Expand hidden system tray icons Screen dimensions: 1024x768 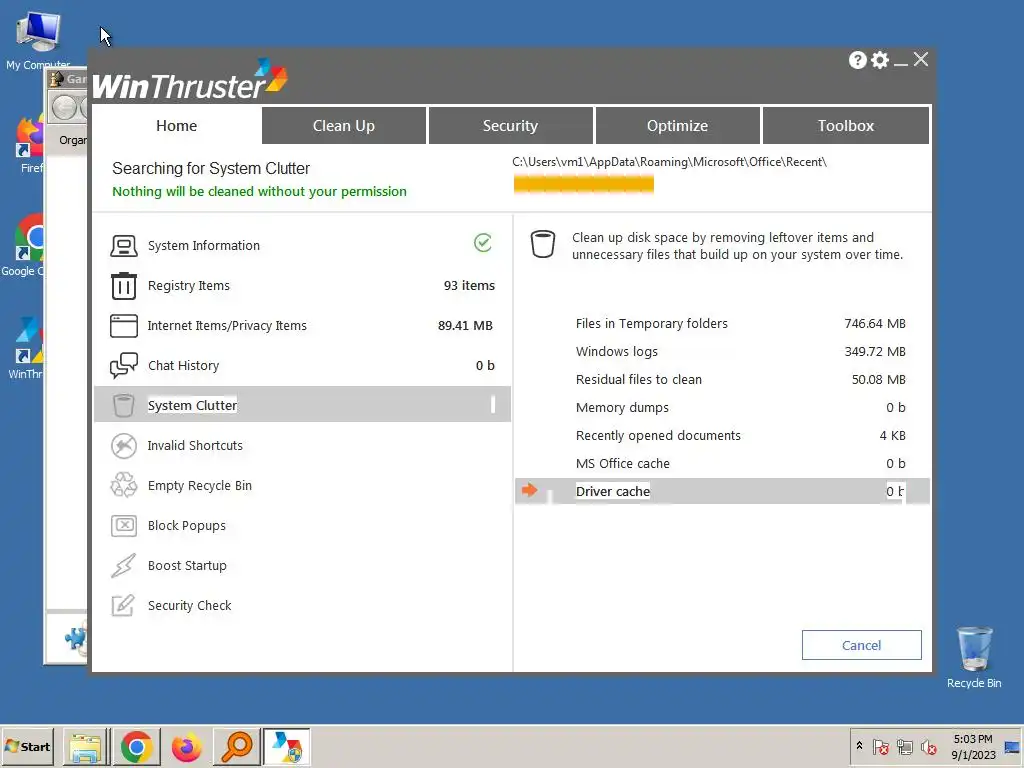pyautogui.click(x=859, y=746)
